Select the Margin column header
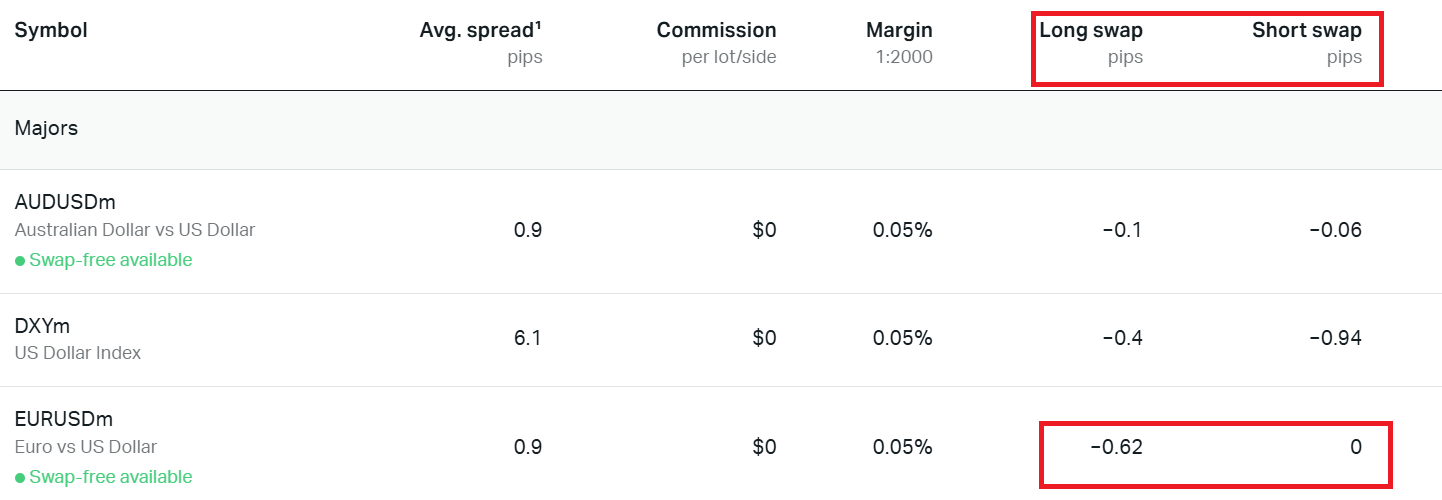Screen dimensions: 1442x500 point(899,30)
